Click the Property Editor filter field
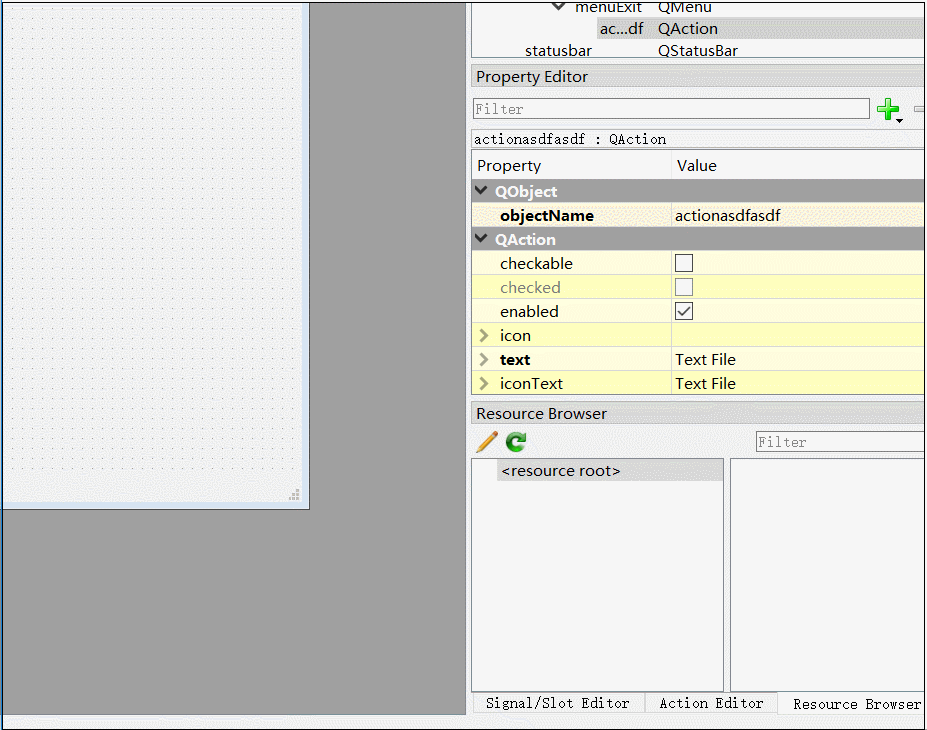Screen dimensions: 927x730 (x=670, y=108)
